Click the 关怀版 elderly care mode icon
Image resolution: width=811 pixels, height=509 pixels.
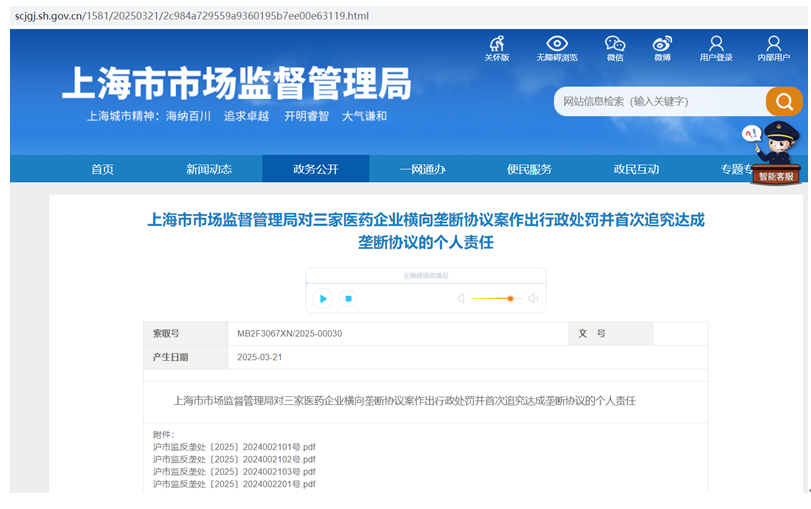[x=497, y=48]
